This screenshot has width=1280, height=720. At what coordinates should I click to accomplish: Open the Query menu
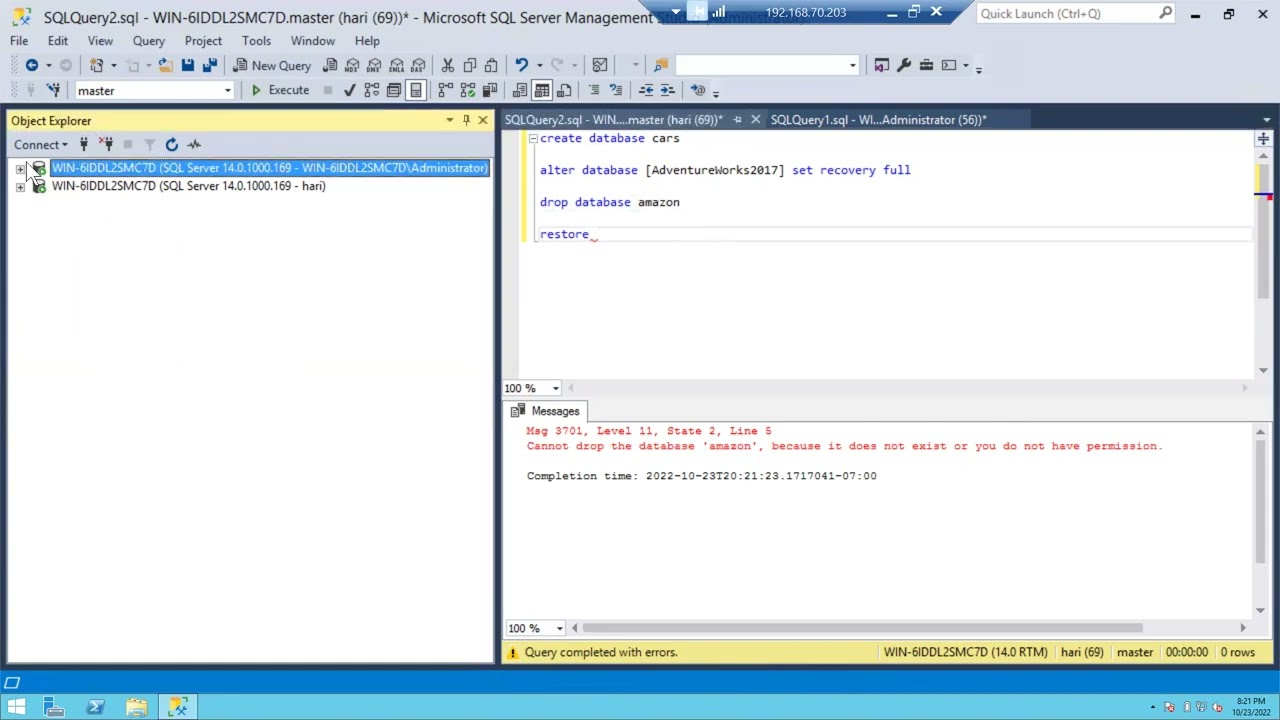(x=149, y=41)
